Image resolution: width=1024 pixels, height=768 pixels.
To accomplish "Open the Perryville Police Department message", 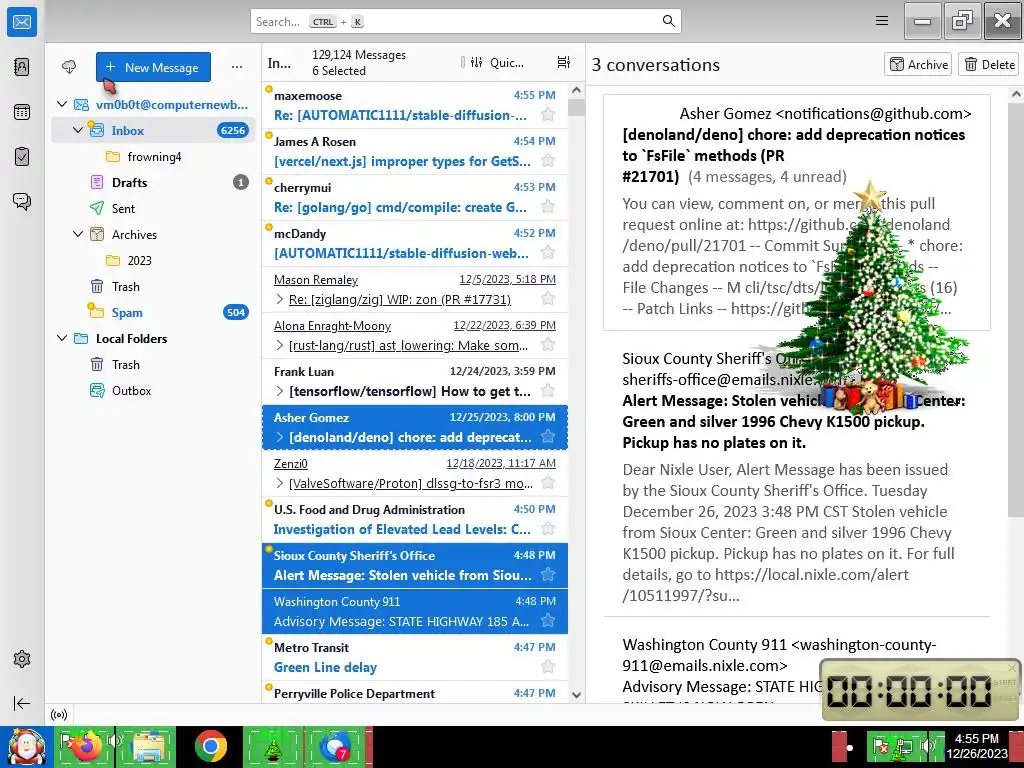I will click(415, 693).
